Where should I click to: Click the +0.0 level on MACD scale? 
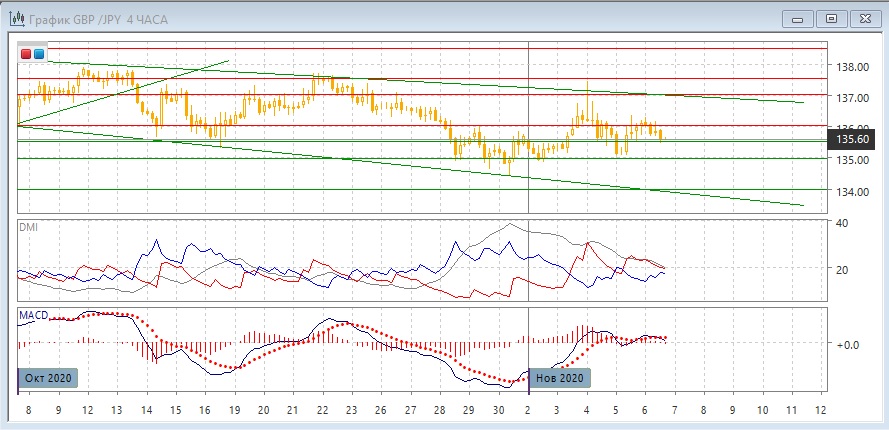pyautogui.click(x=848, y=344)
